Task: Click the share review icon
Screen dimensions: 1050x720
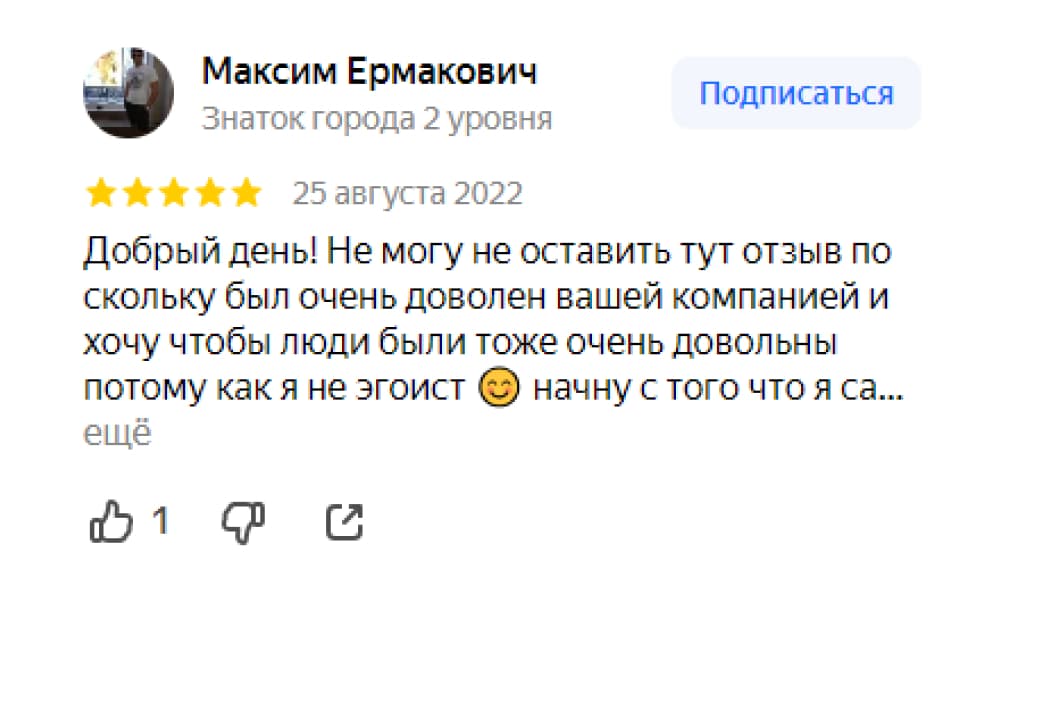Action: (344, 522)
